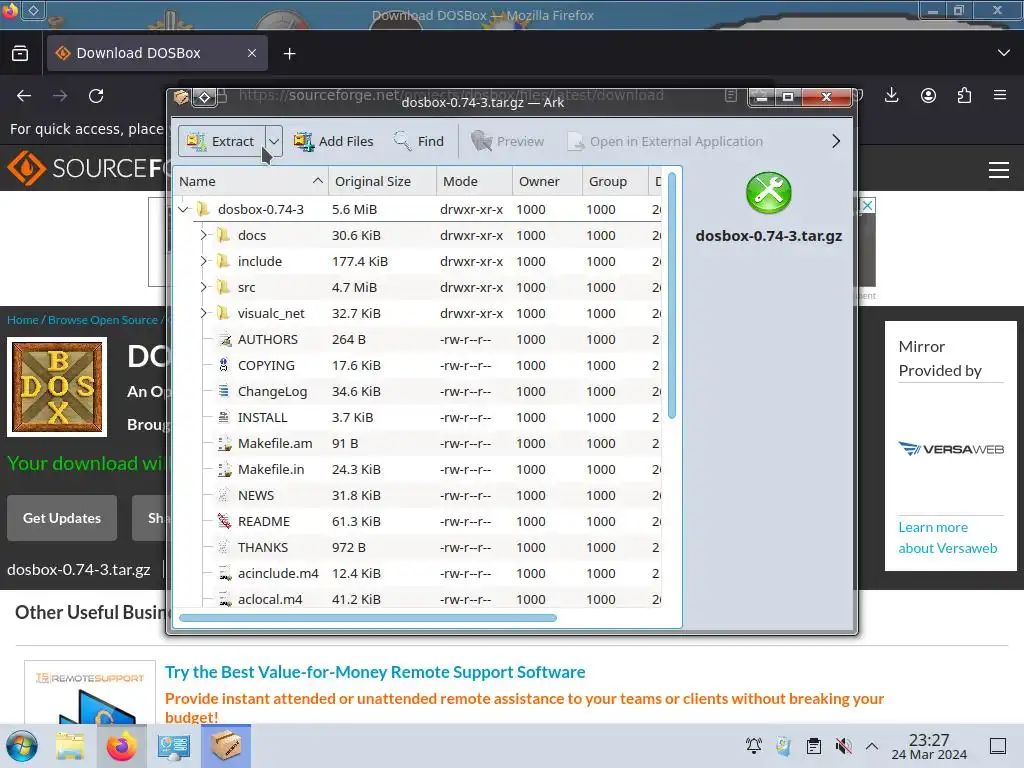Viewport: 1024px width, 768px height.
Task: Select the acinclude.m4 file icon
Action: click(x=225, y=573)
